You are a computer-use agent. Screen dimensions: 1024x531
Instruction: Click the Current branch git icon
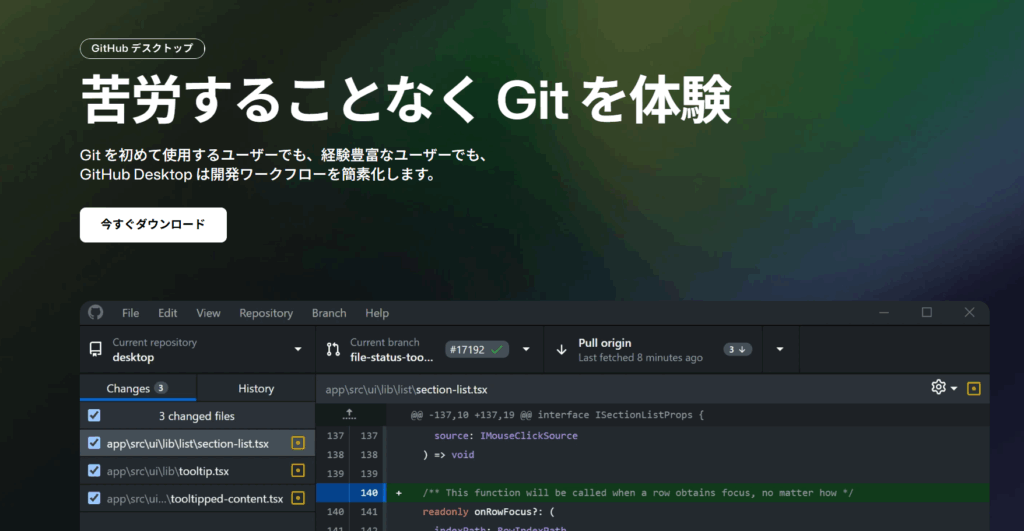(x=334, y=350)
